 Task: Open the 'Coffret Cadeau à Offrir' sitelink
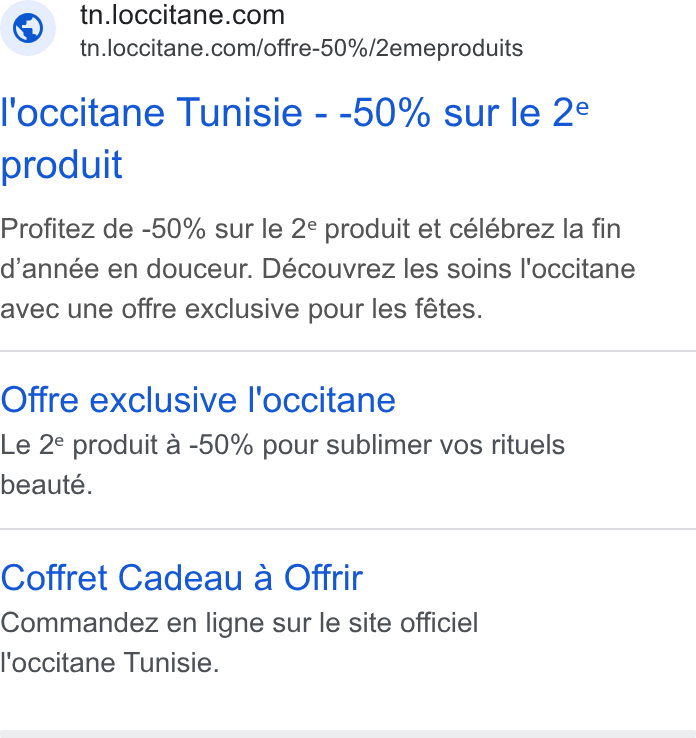pos(182,578)
